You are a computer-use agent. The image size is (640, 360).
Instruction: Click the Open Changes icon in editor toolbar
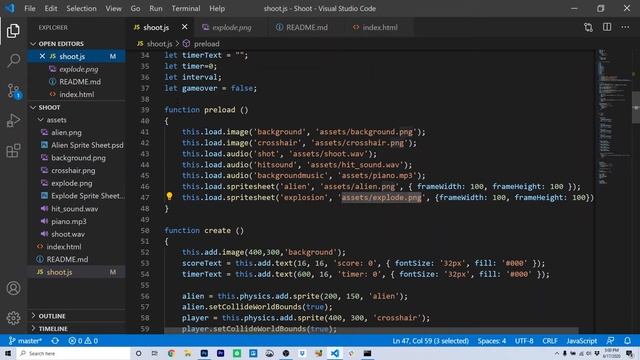(588, 27)
